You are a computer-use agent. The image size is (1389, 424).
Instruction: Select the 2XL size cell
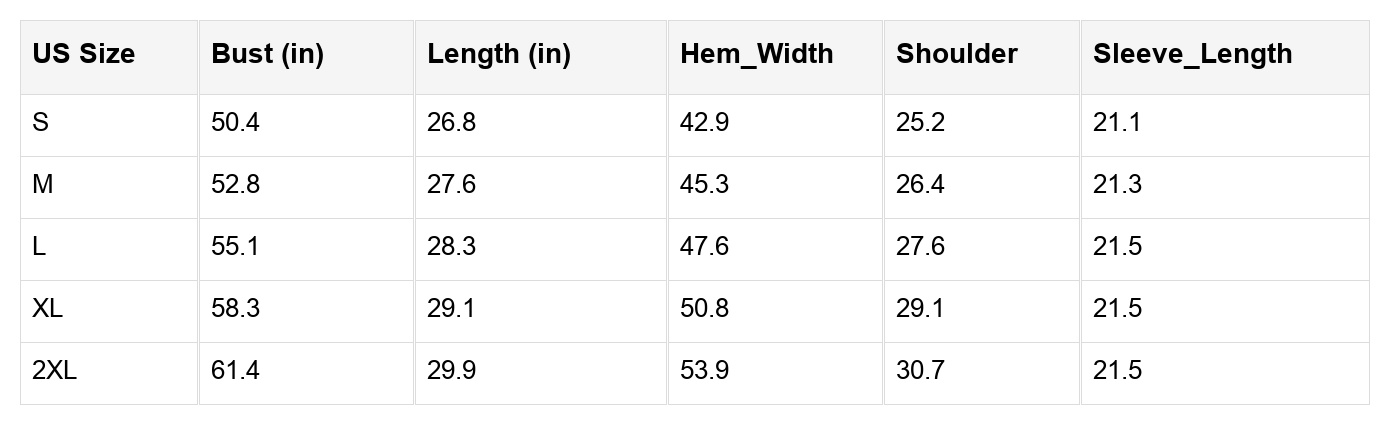(x=54, y=371)
